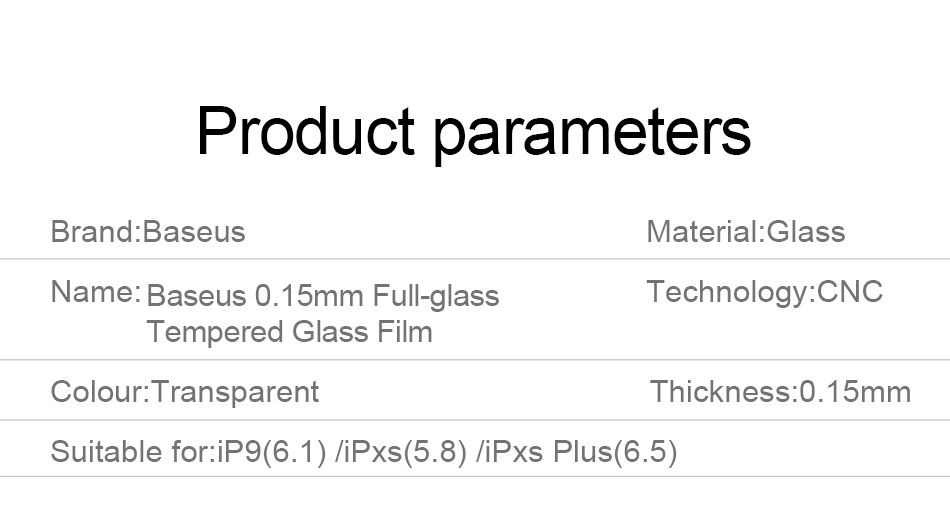Select the Technology label

click(729, 292)
